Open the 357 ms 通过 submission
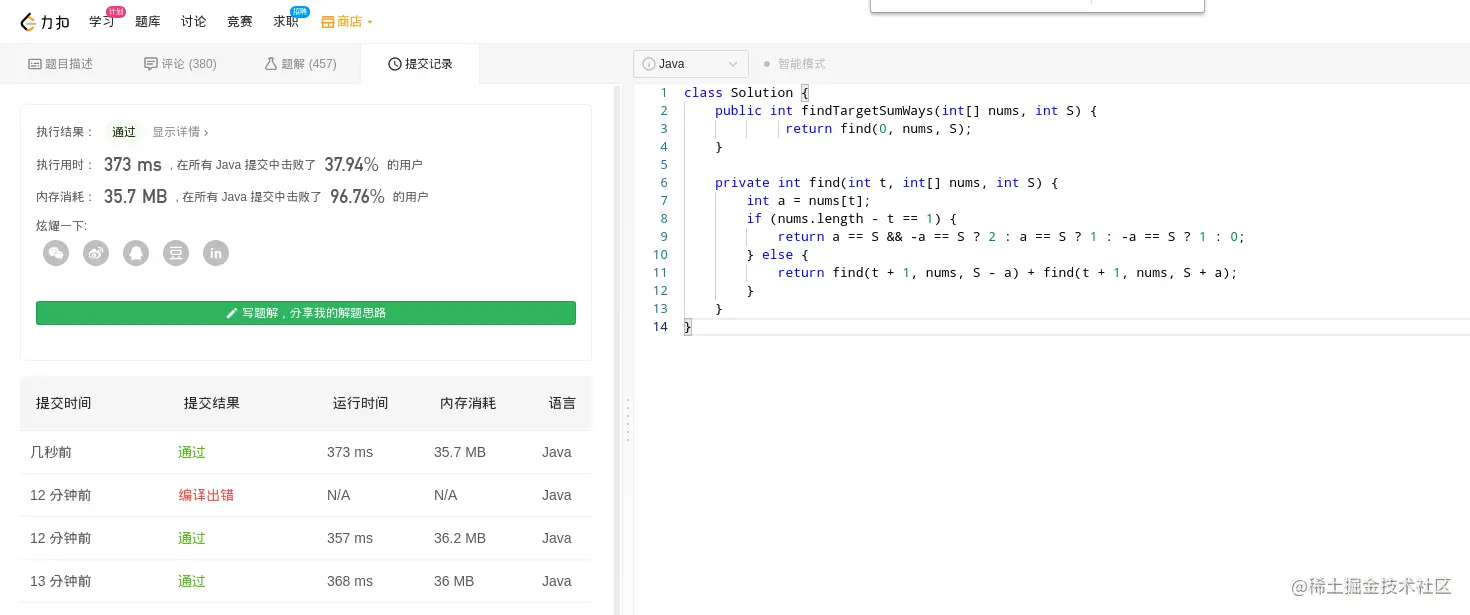This screenshot has height=615, width=1470. (x=192, y=538)
